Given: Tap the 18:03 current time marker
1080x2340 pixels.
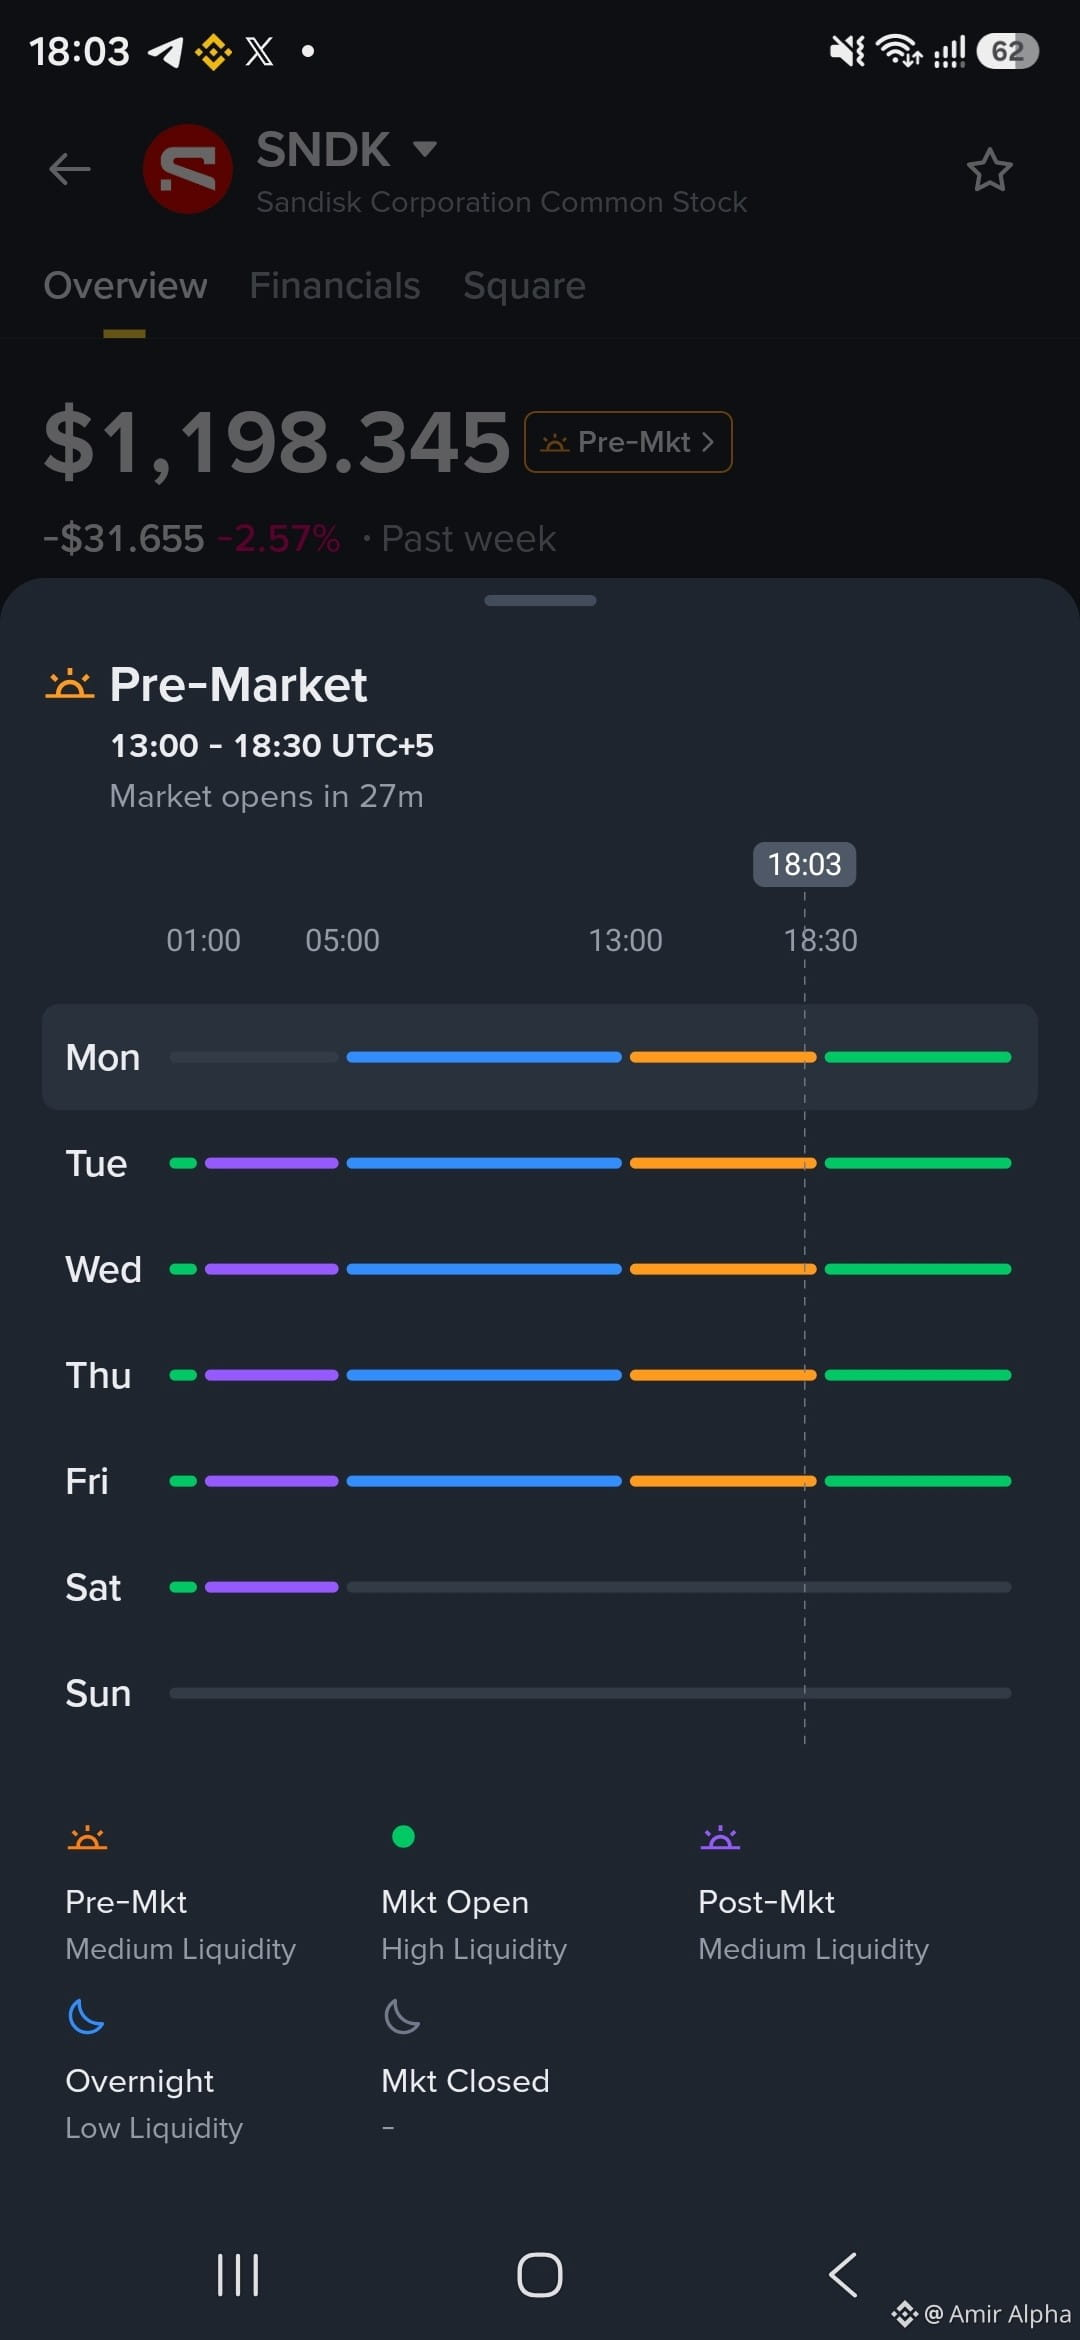Looking at the screenshot, I should click(804, 864).
